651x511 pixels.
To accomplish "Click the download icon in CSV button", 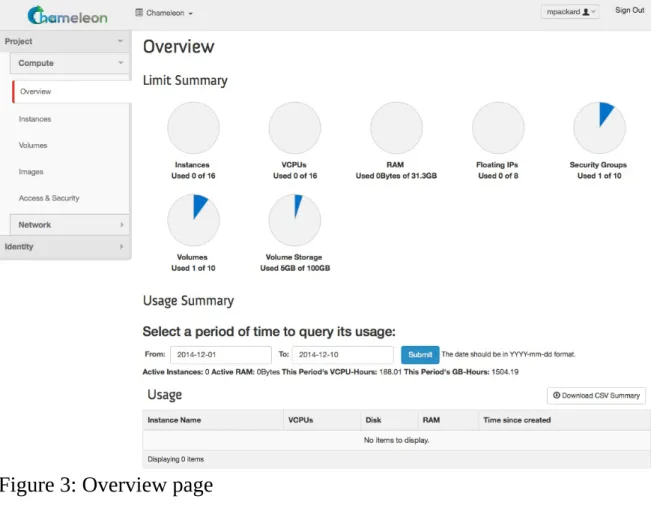I will point(556,395).
